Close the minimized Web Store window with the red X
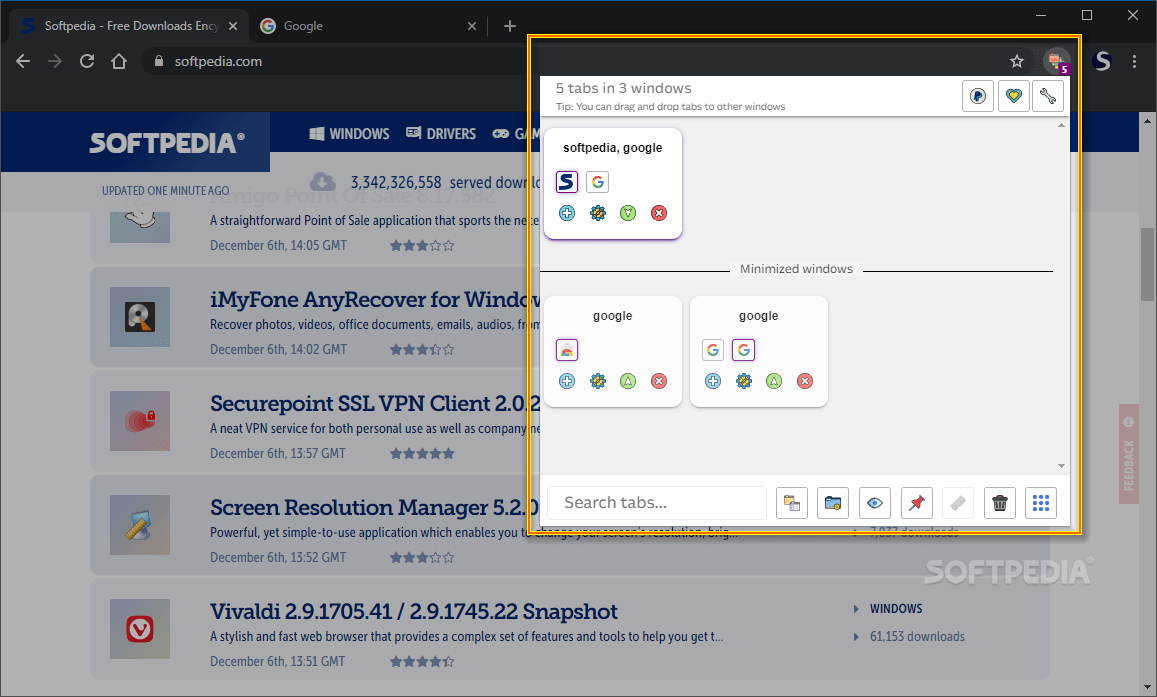Screen dimensions: 1157x697 (x=659, y=381)
